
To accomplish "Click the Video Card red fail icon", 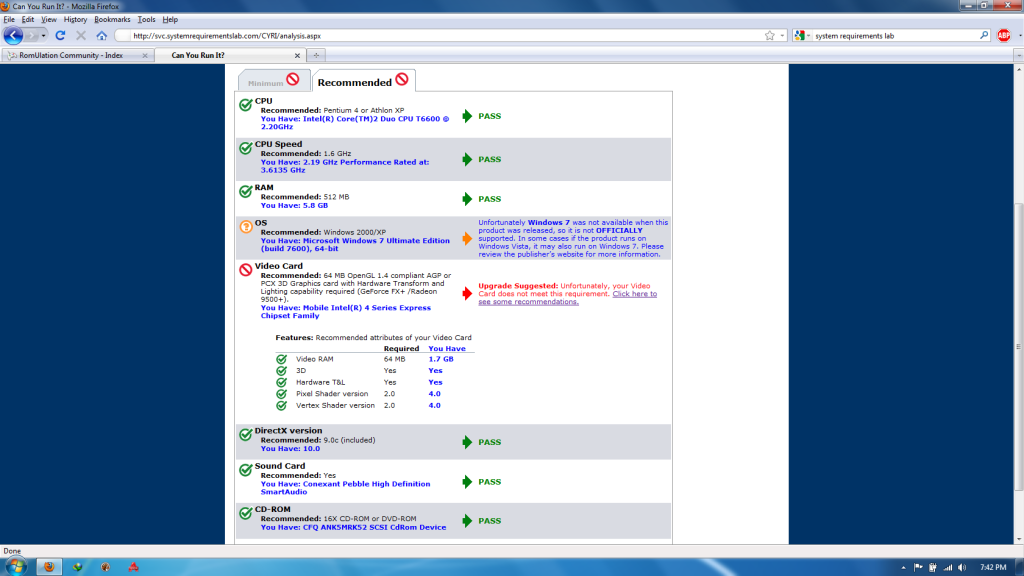I will pos(246,270).
